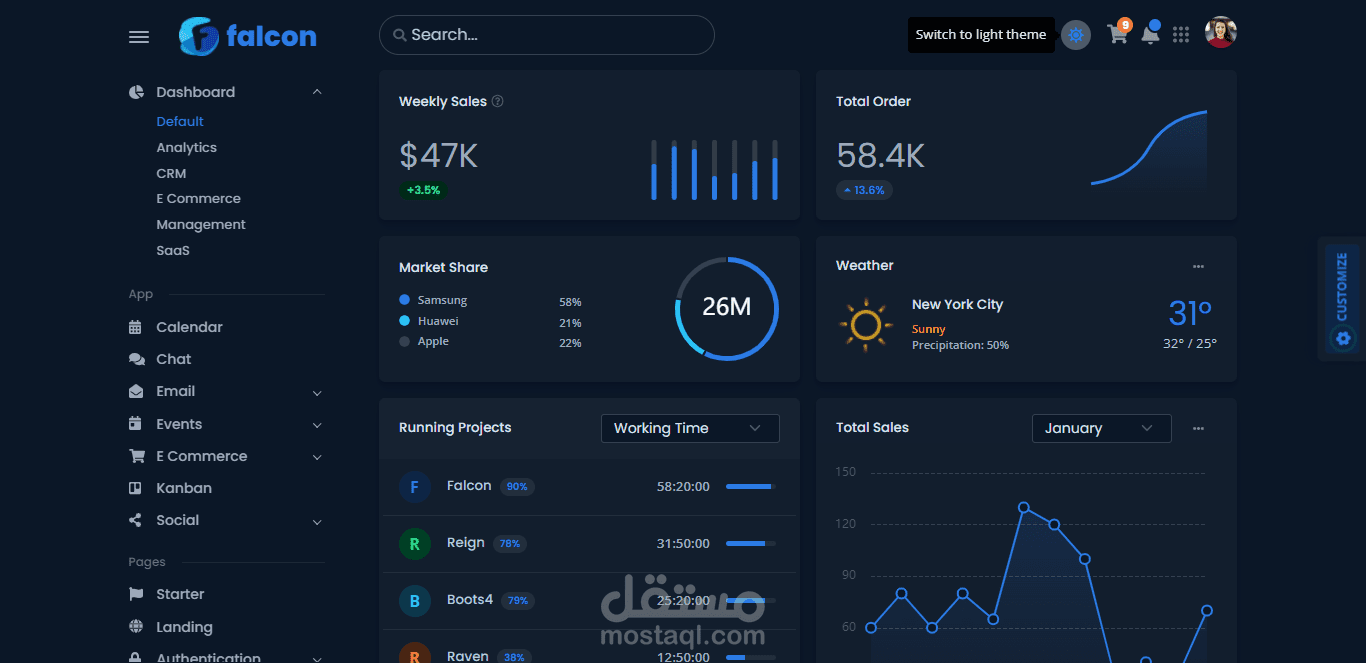
Task: Click the Reign project progress bar
Action: click(x=750, y=543)
